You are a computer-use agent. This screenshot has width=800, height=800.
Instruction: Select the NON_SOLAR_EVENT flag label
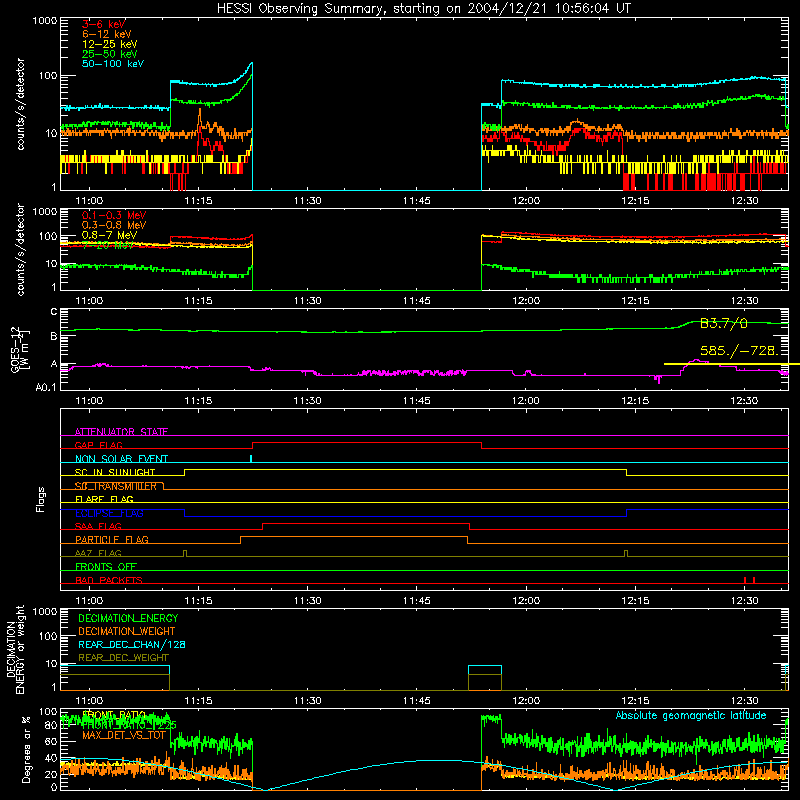121,459
